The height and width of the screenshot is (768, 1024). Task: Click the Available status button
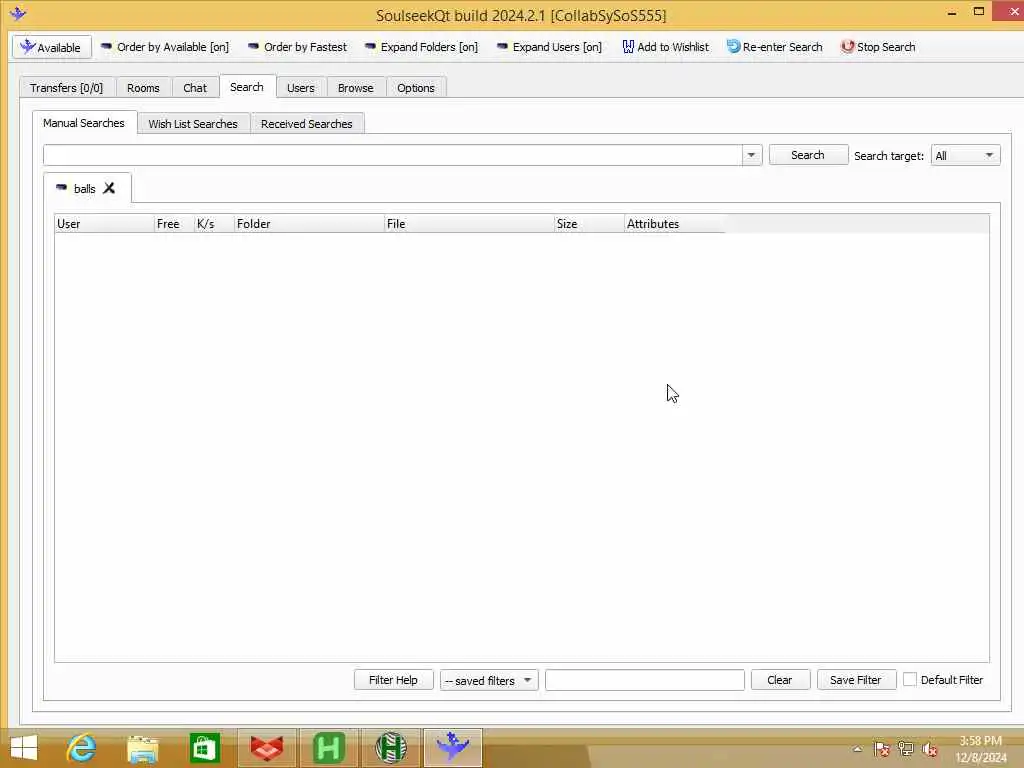click(x=52, y=47)
